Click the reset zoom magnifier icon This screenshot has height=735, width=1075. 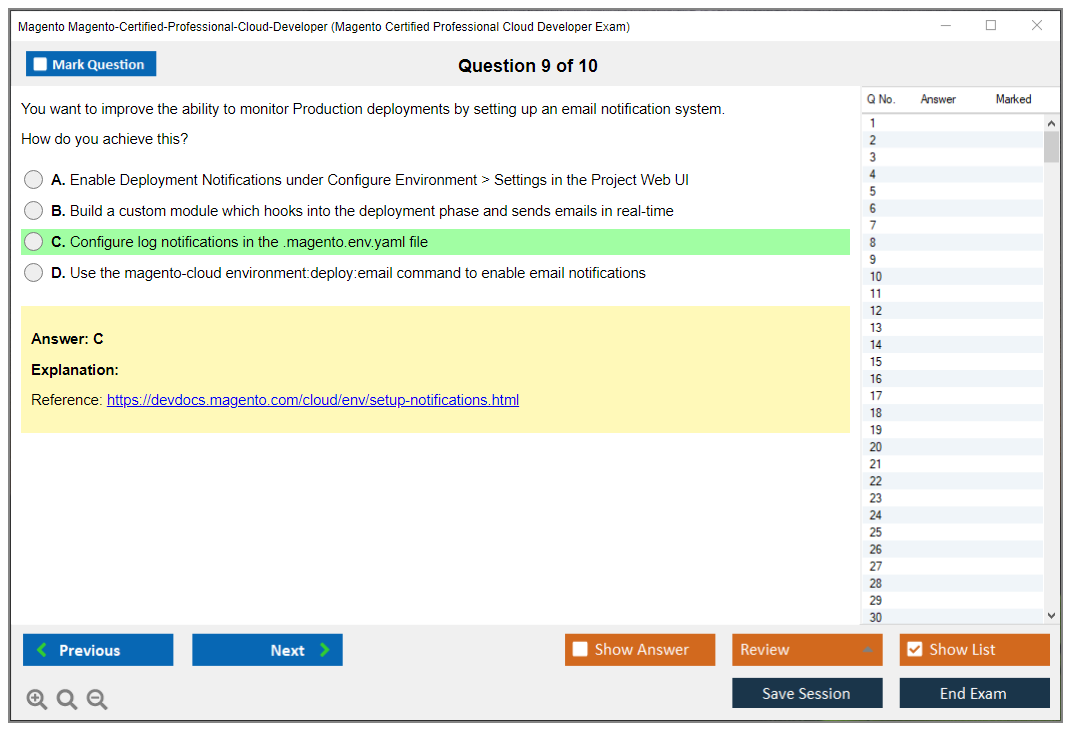click(67, 700)
